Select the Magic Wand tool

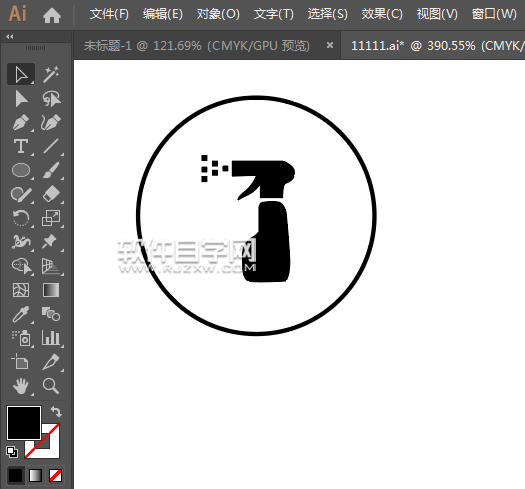(51, 74)
